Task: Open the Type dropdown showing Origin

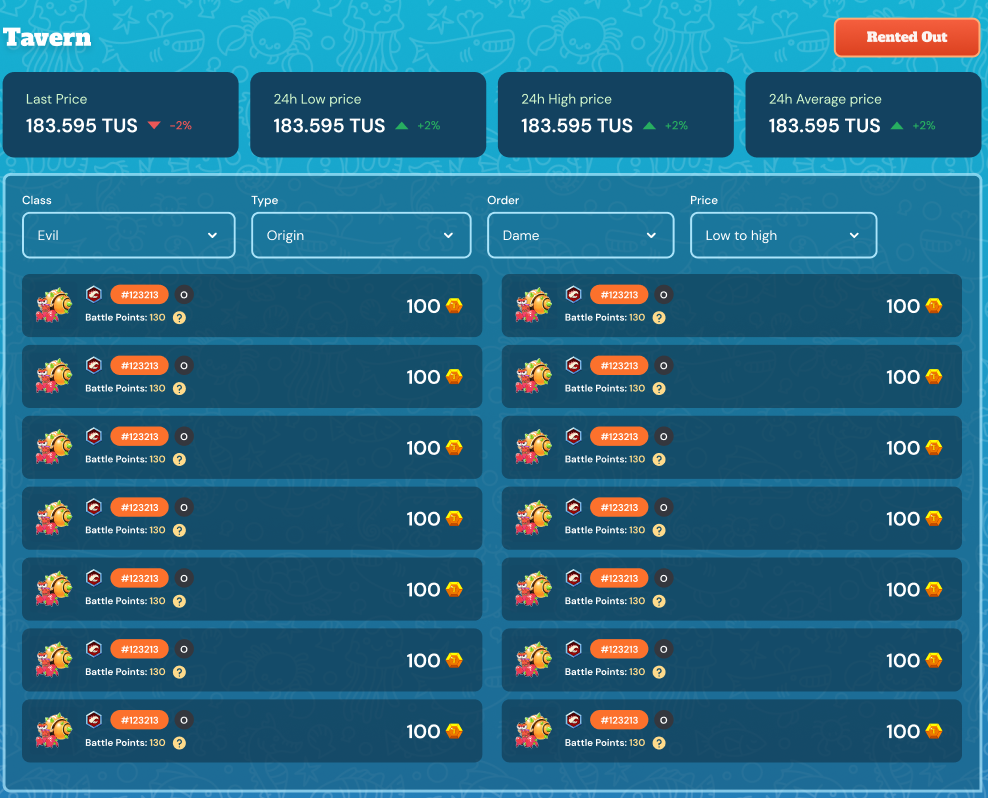Action: tap(361, 235)
